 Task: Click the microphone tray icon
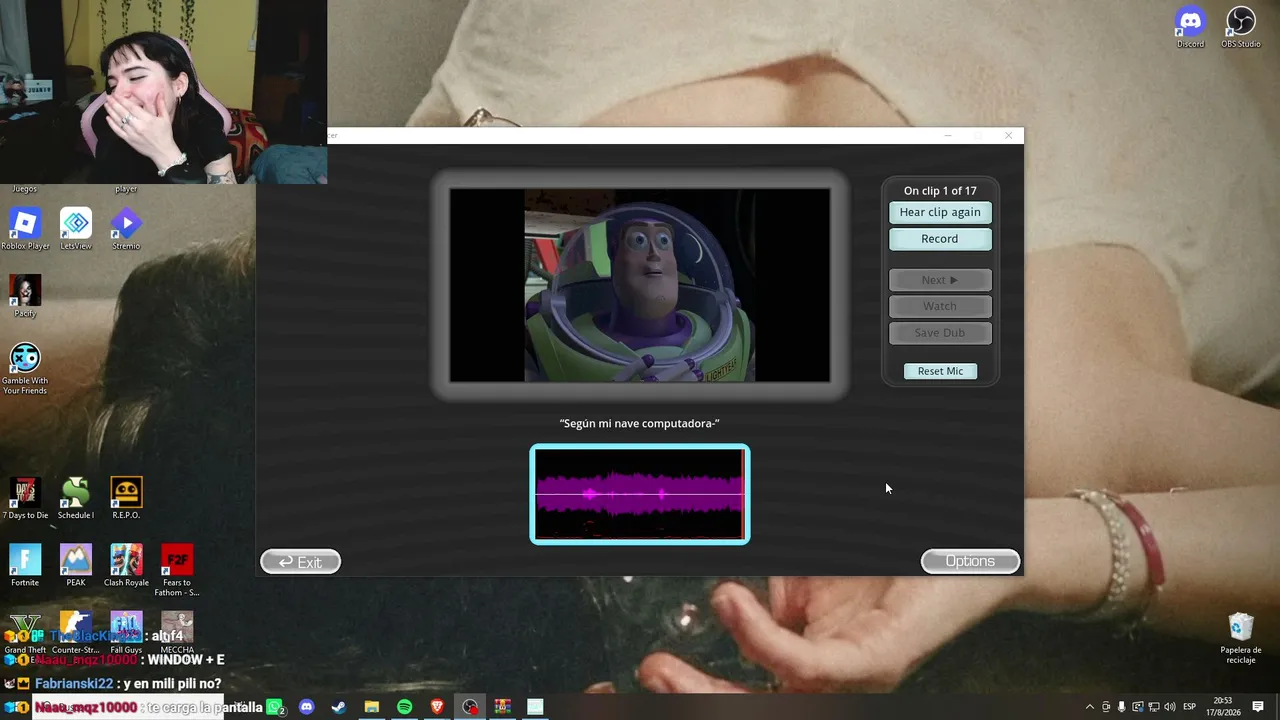[x=1121, y=707]
